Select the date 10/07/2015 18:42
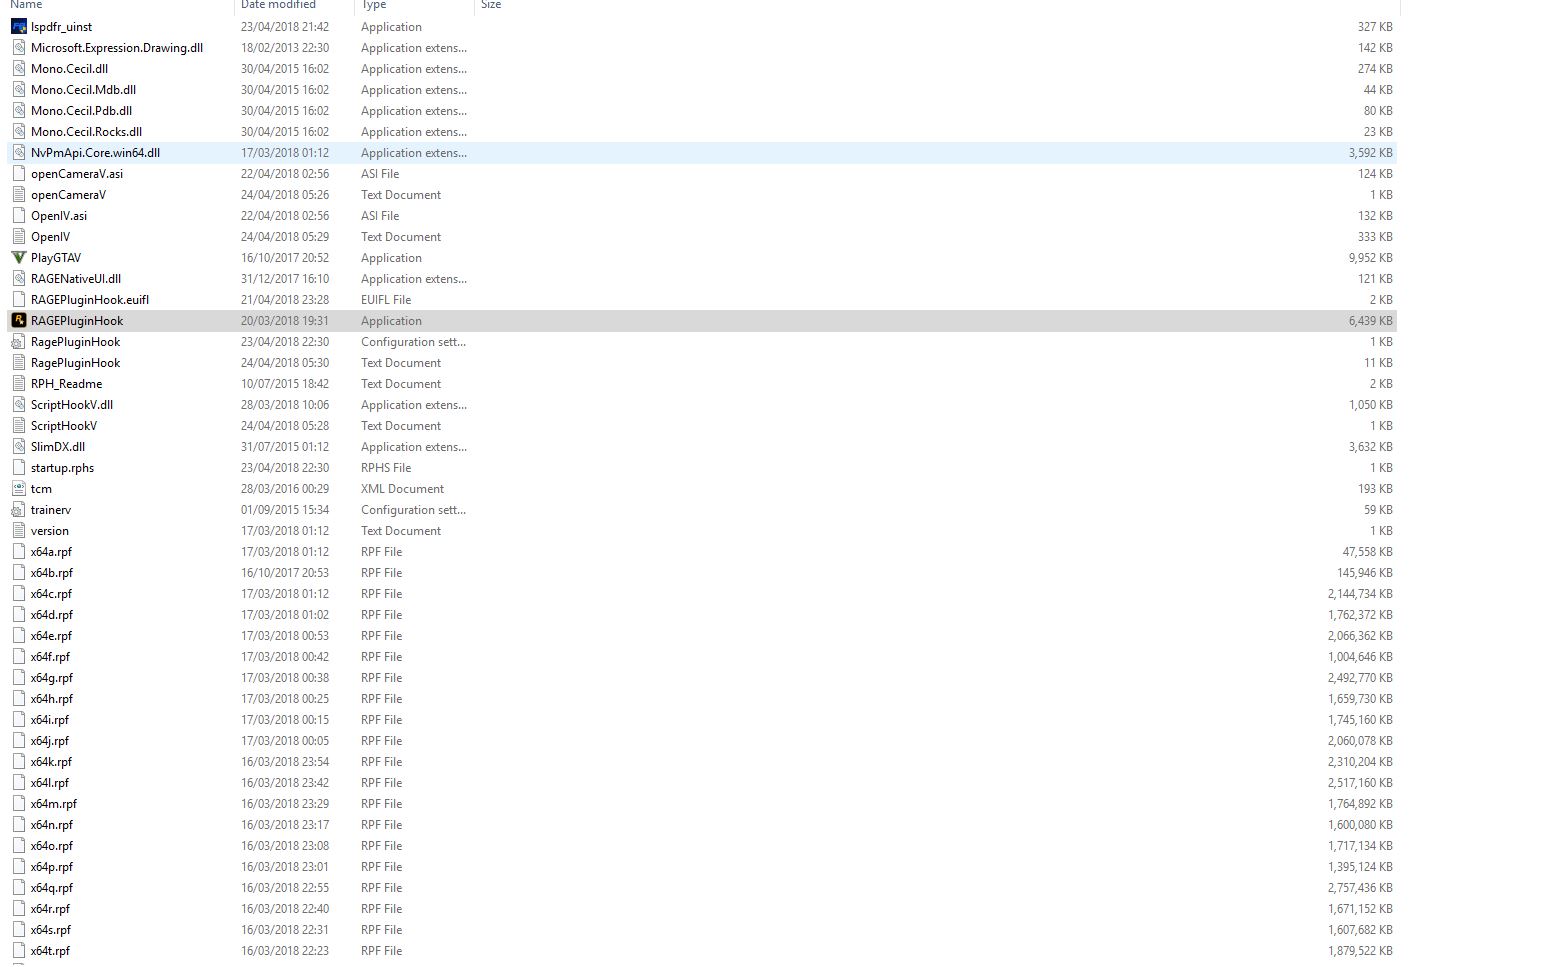The height and width of the screenshot is (967, 1547). click(285, 384)
